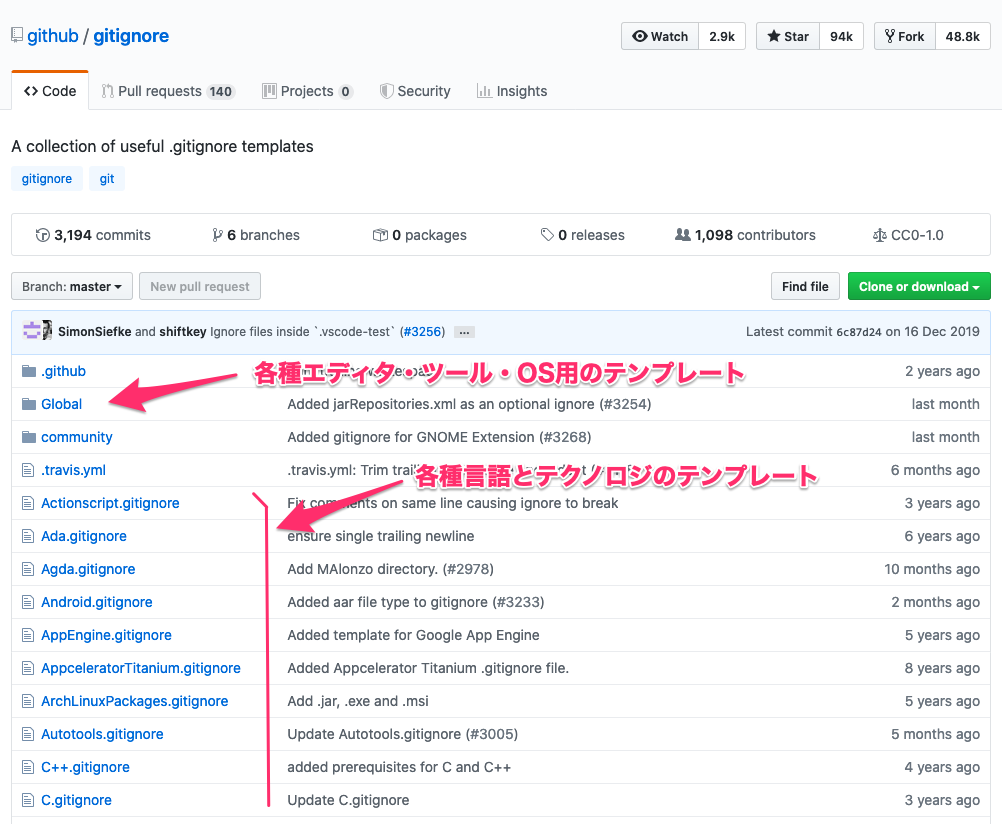The image size is (1002, 824).
Task: Click the file icon next to Actionscript.gitignore
Action: tap(28, 503)
